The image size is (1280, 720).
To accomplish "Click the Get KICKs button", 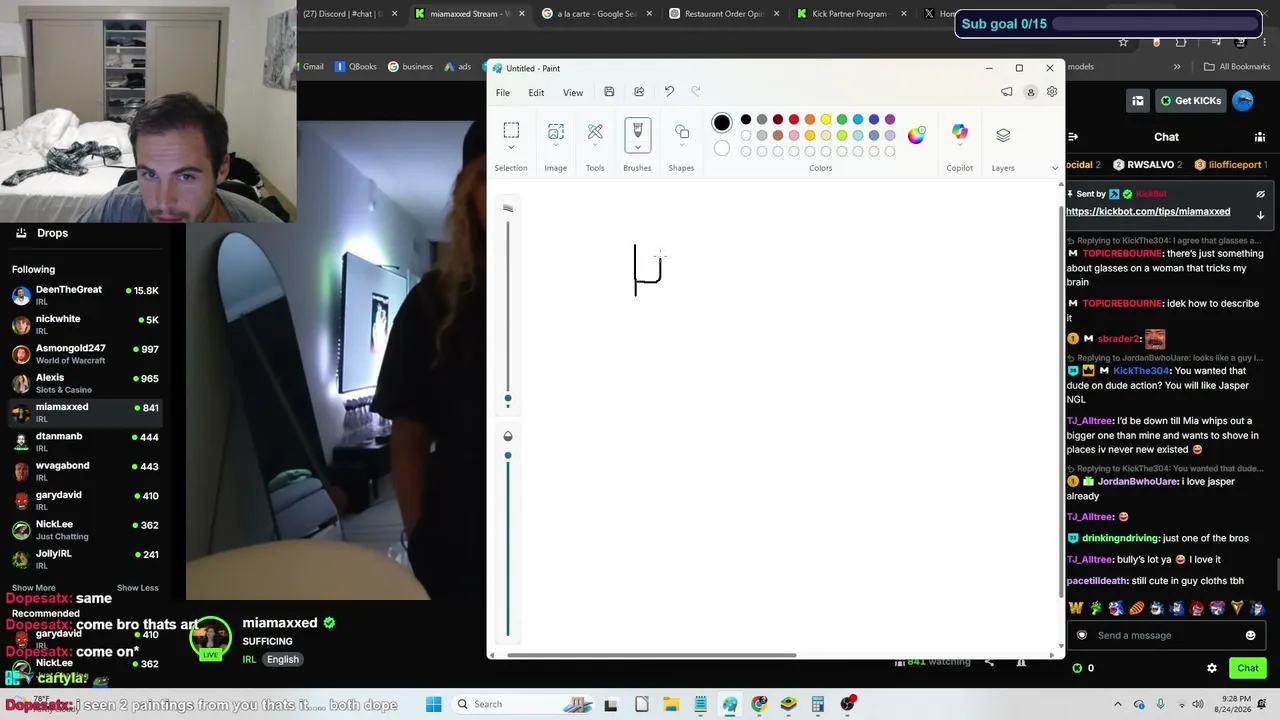I will 1190,100.
